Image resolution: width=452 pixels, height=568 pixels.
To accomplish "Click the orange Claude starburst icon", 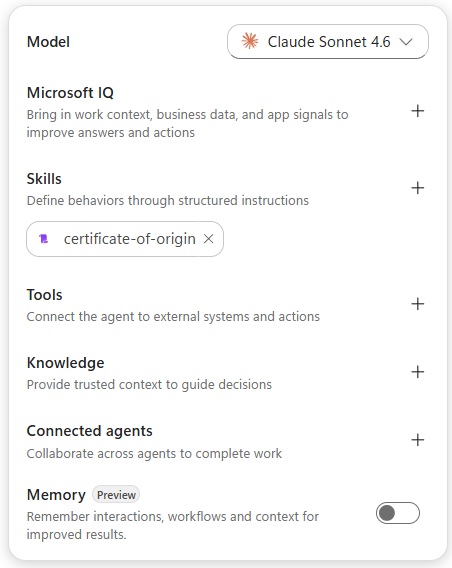I will 250,41.
